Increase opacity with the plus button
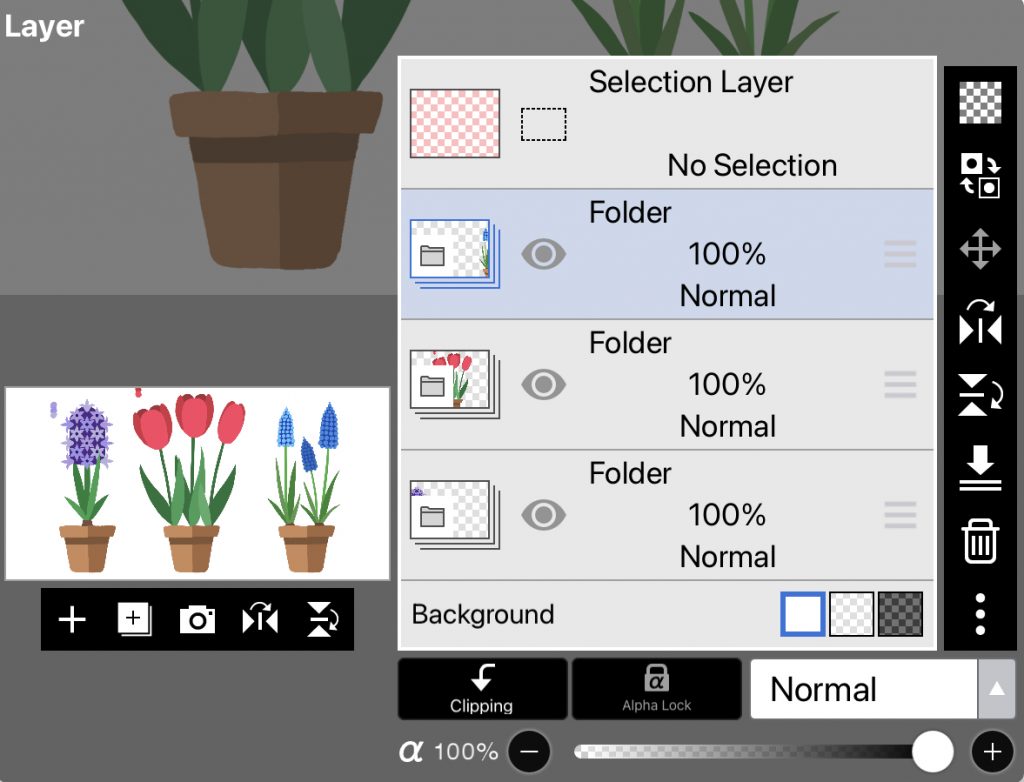Viewport: 1024px width, 782px height. [x=992, y=751]
